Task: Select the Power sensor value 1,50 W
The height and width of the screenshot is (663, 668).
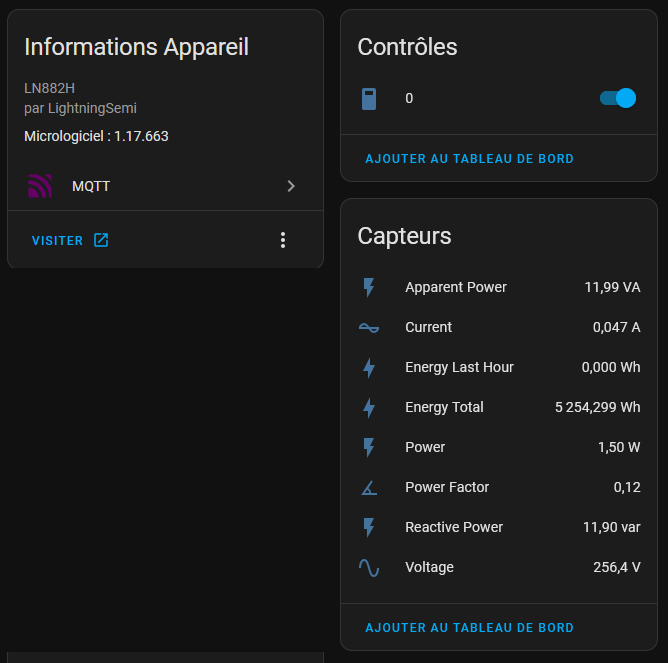Action: 619,447
